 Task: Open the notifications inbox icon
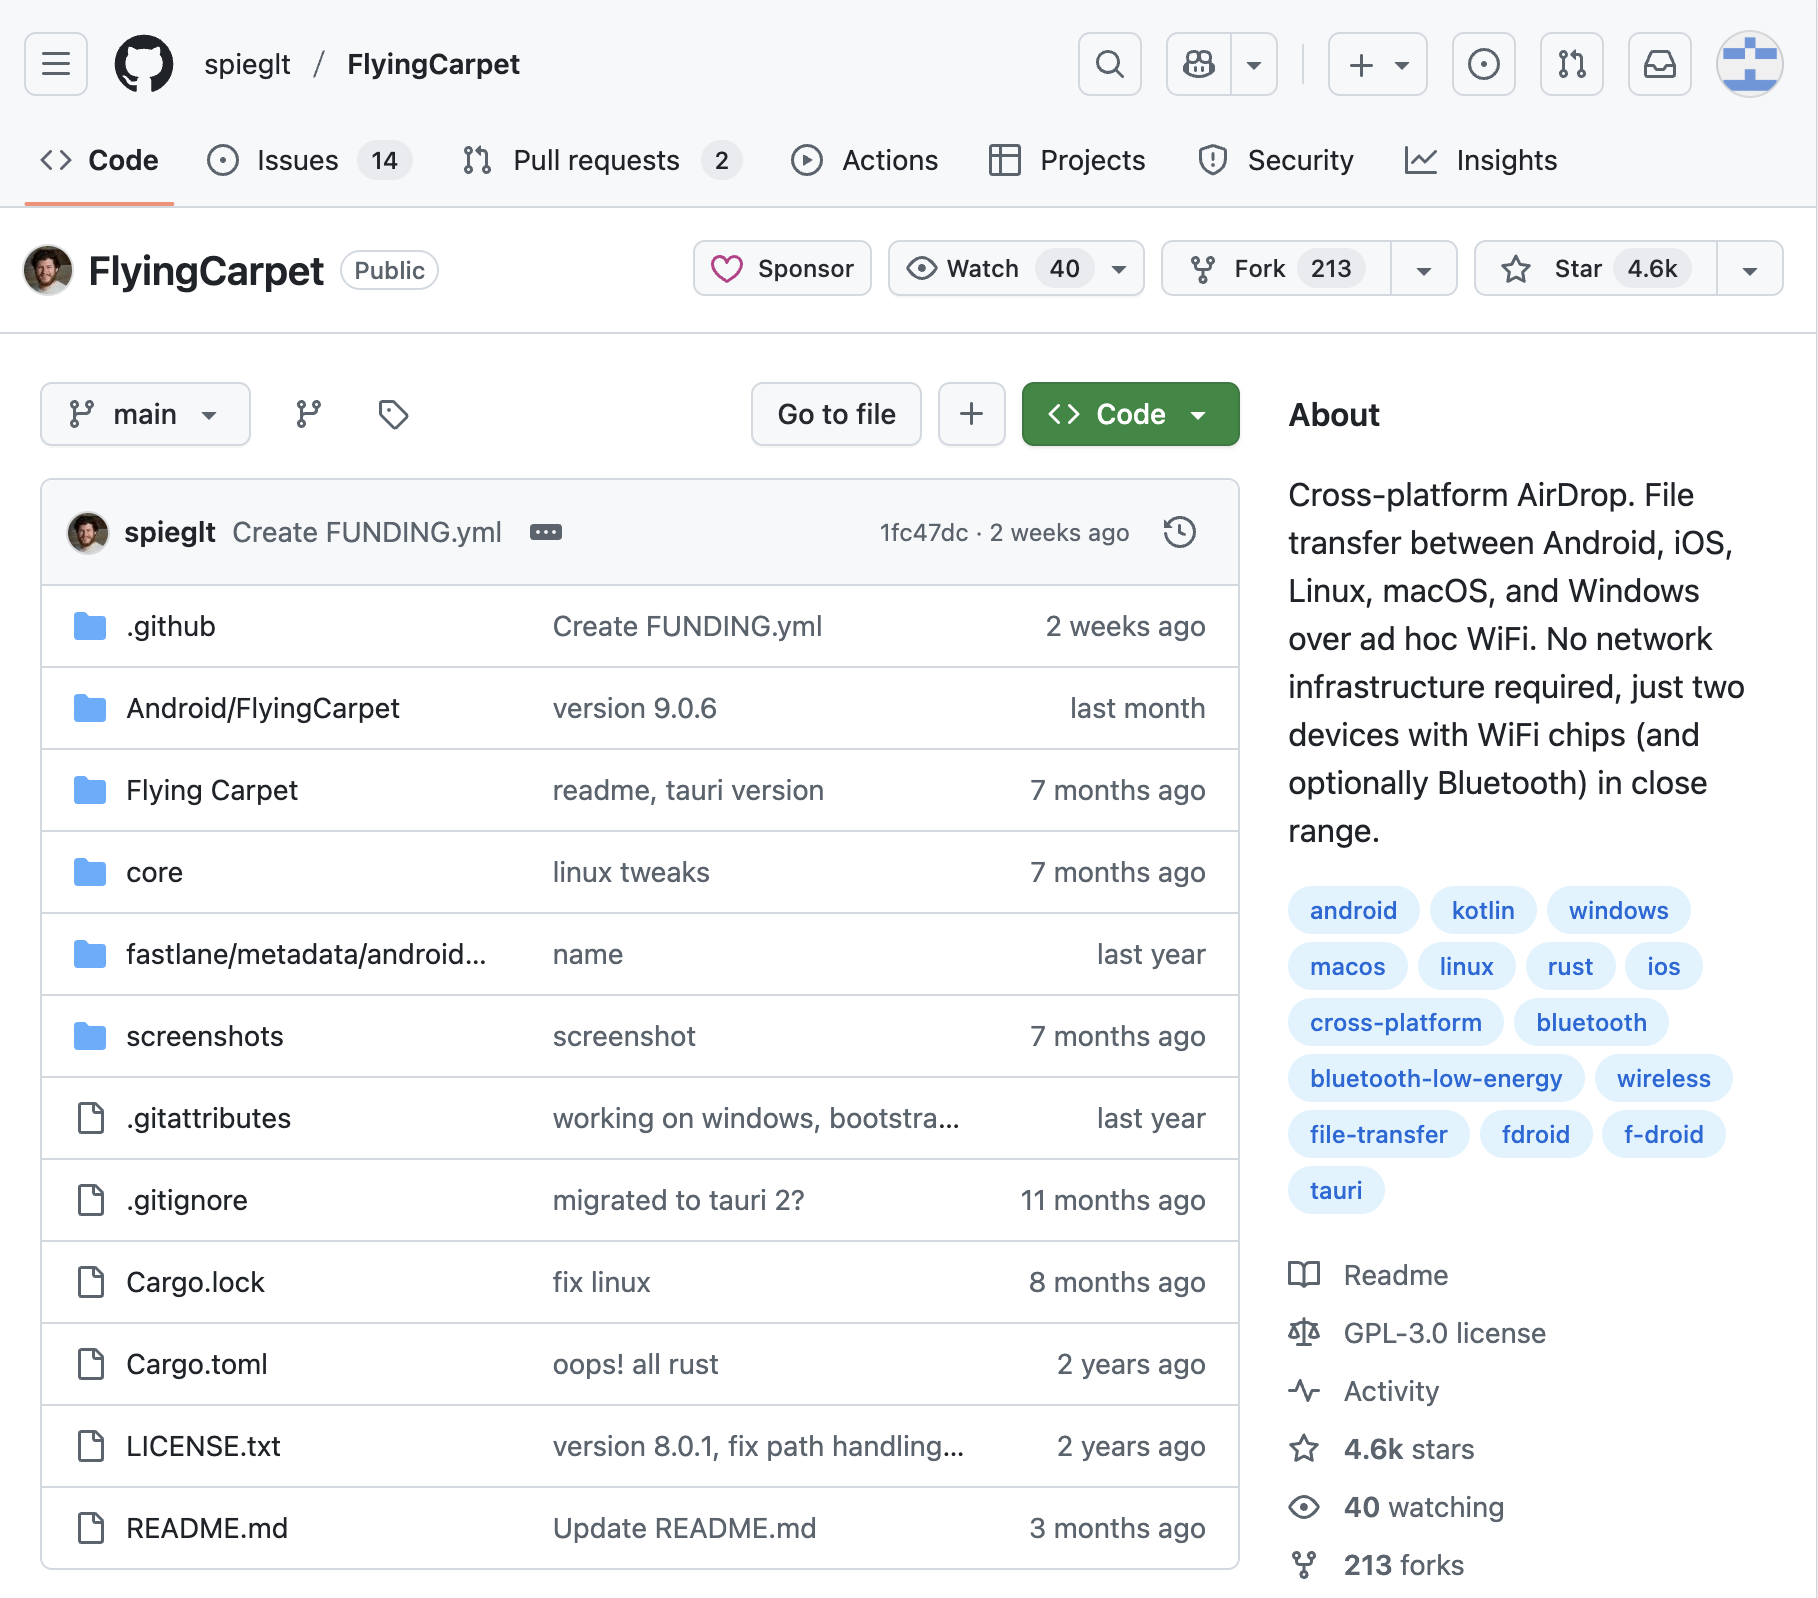click(x=1659, y=64)
